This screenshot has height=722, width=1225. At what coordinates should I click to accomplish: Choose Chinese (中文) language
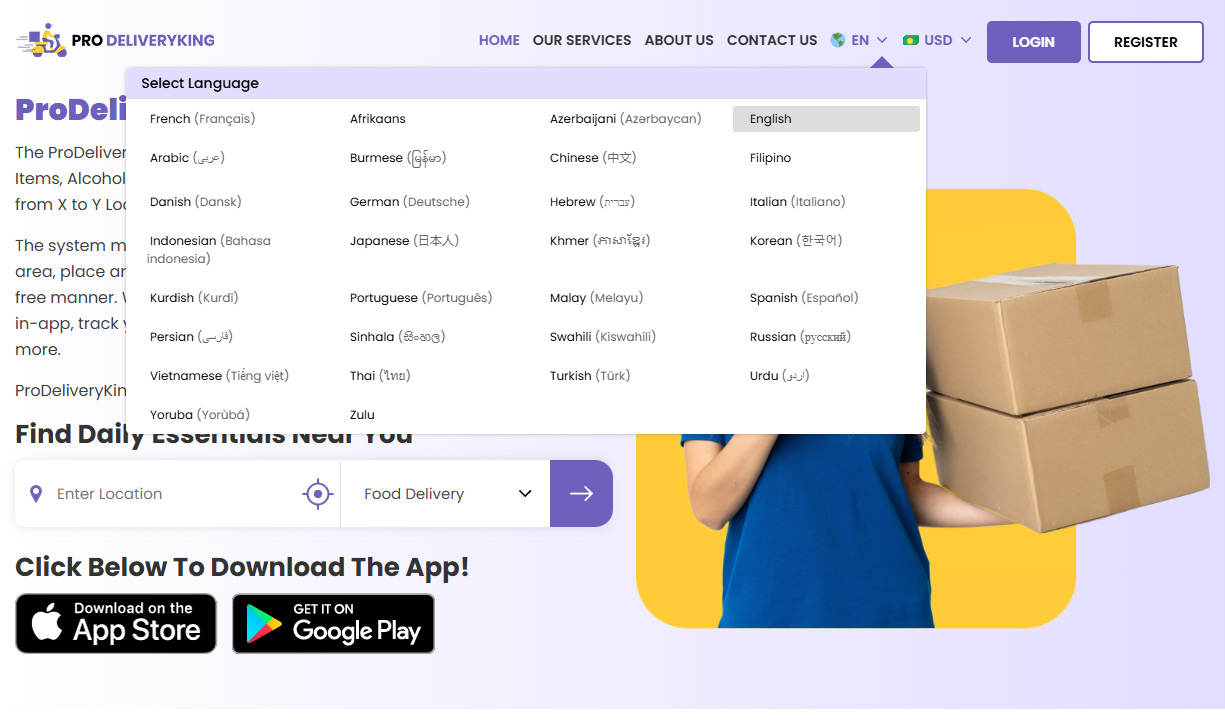[593, 158]
